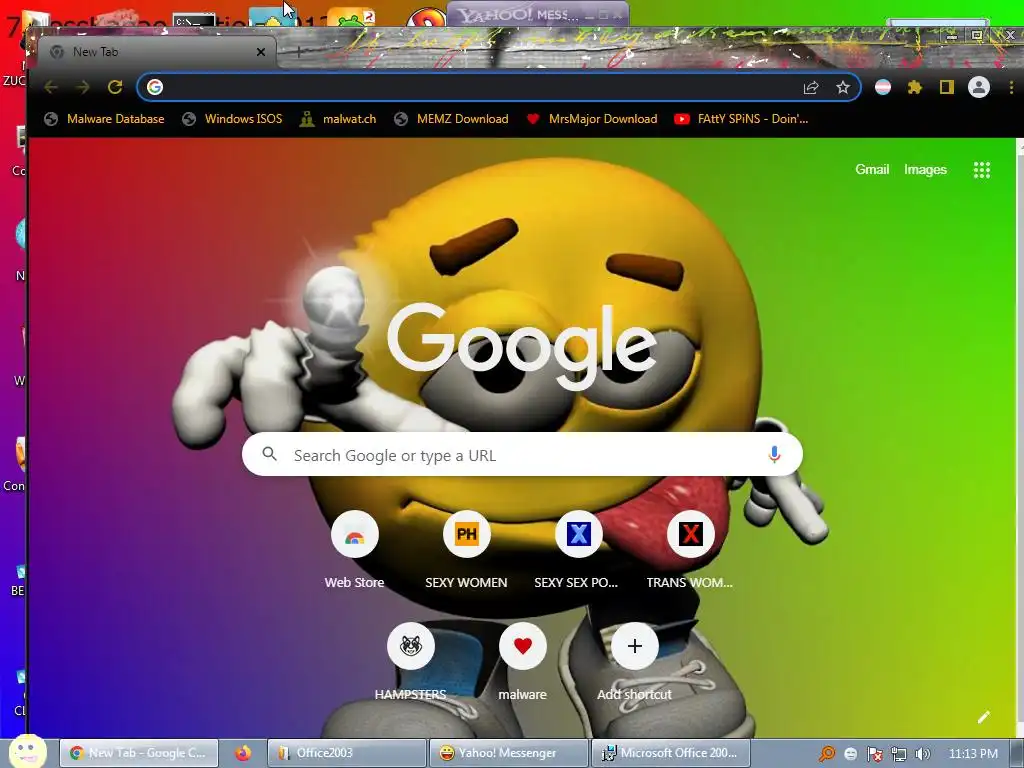Open Gmail from the new tab page
This screenshot has width=1024, height=768.
pyautogui.click(x=872, y=170)
